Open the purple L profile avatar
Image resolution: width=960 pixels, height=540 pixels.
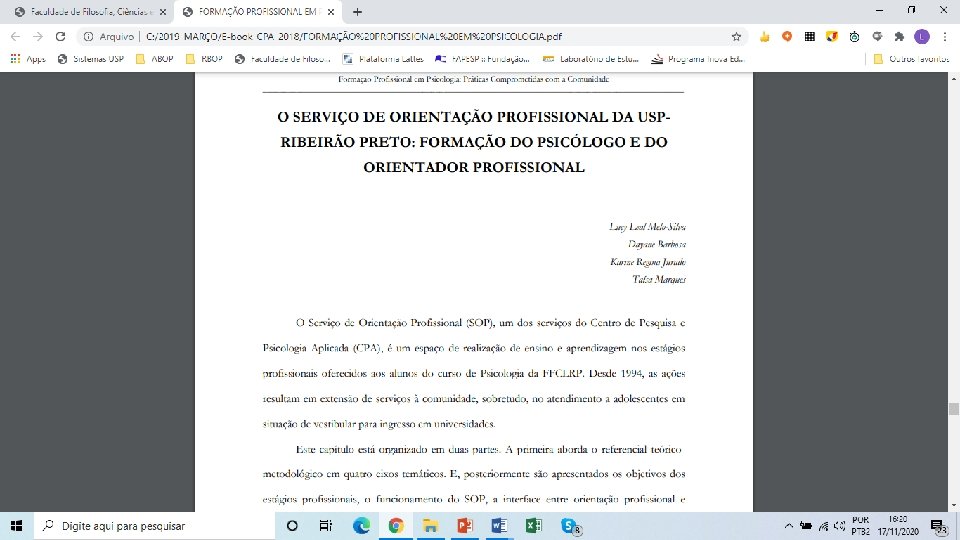pyautogui.click(x=921, y=37)
